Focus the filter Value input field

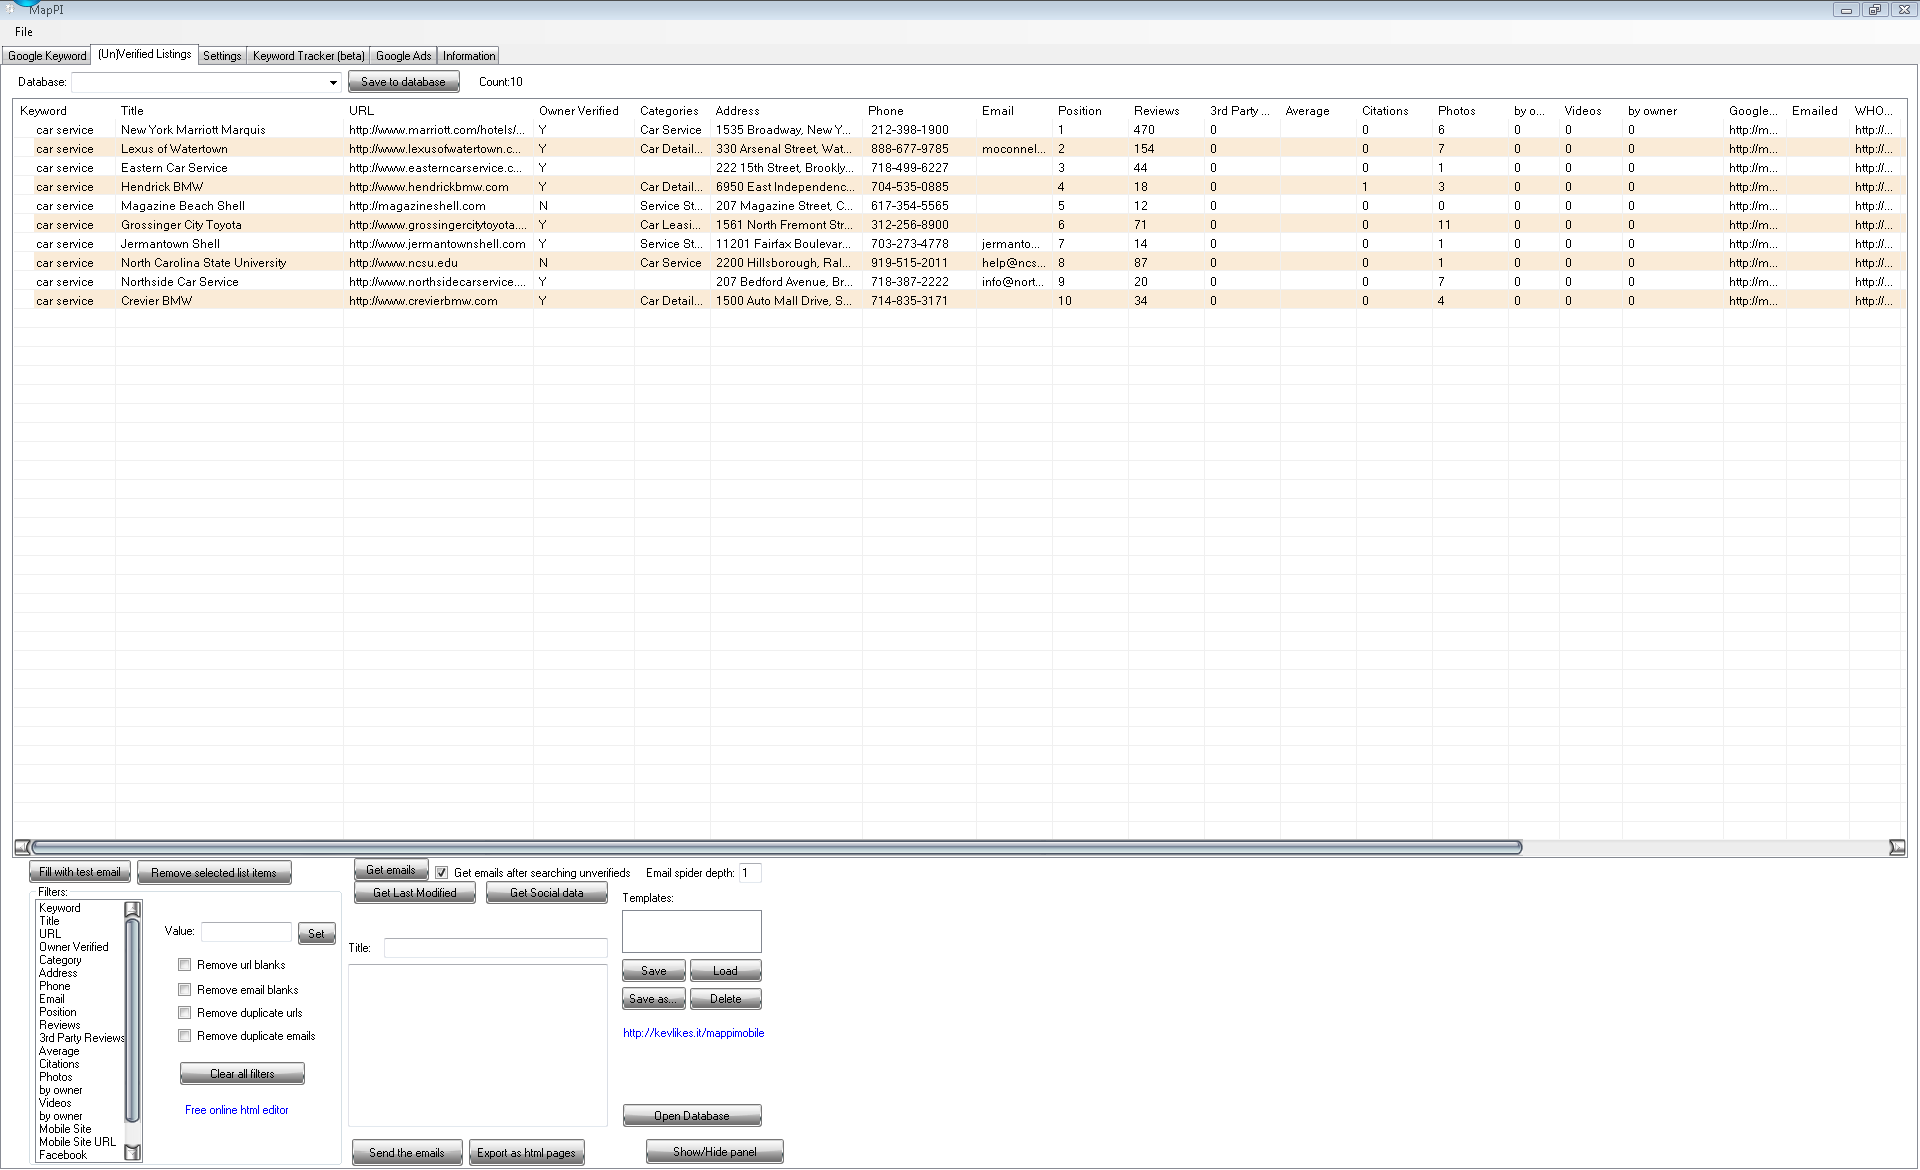pos(246,932)
